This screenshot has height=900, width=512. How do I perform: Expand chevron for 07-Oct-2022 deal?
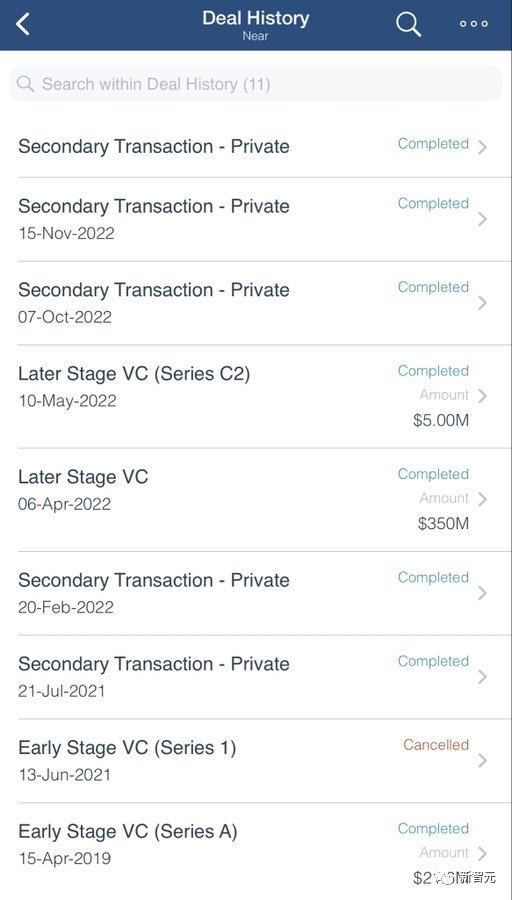click(x=482, y=302)
